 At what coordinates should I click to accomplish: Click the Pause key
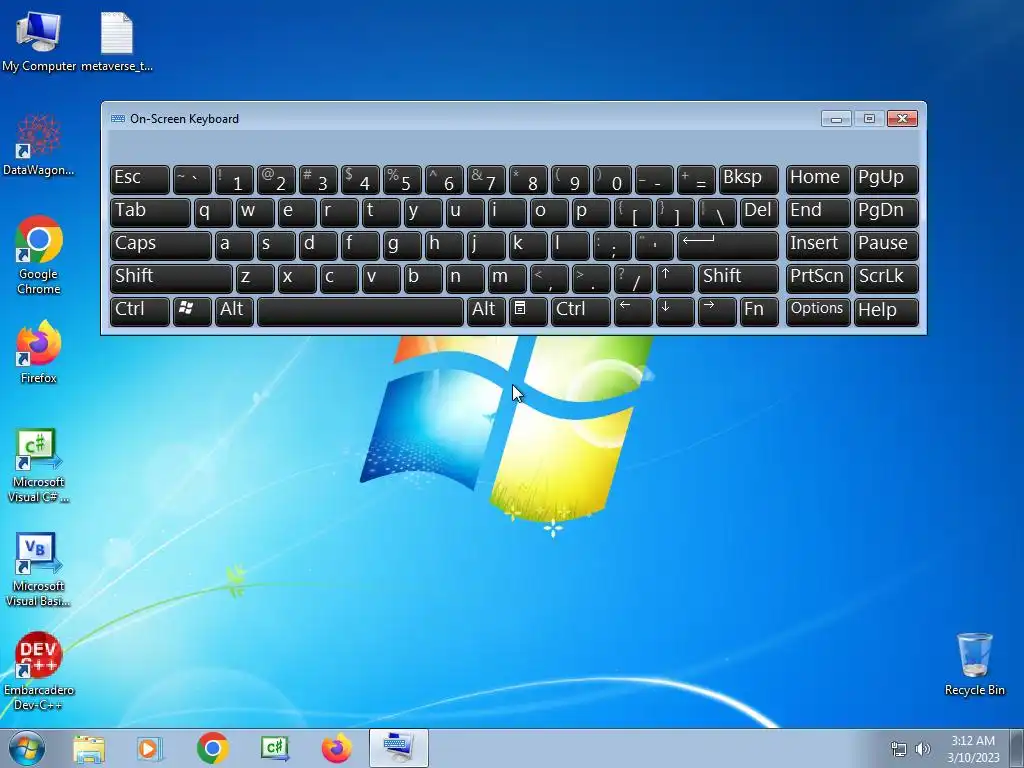coord(886,245)
